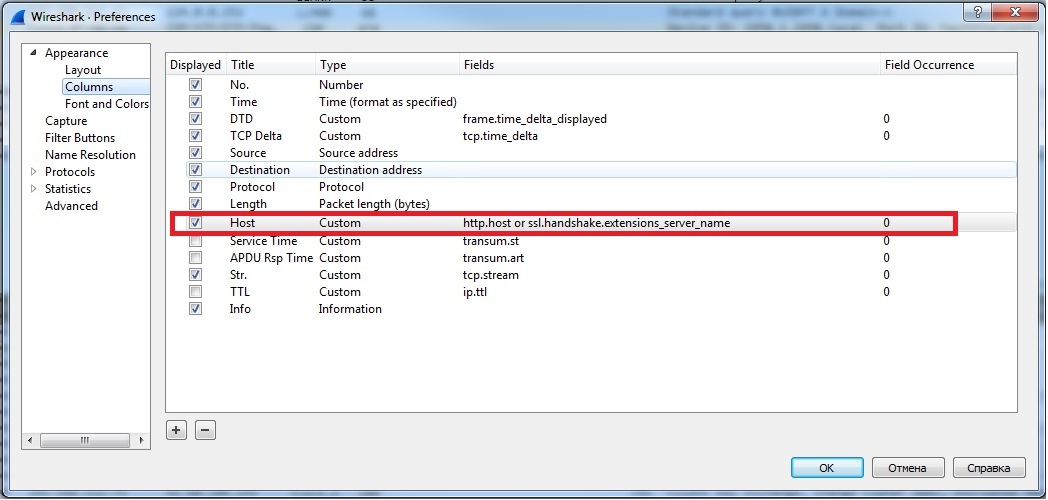Viewport: 1048px width, 500px height.
Task: Uncheck the DTD column checkbox
Action: (x=195, y=119)
